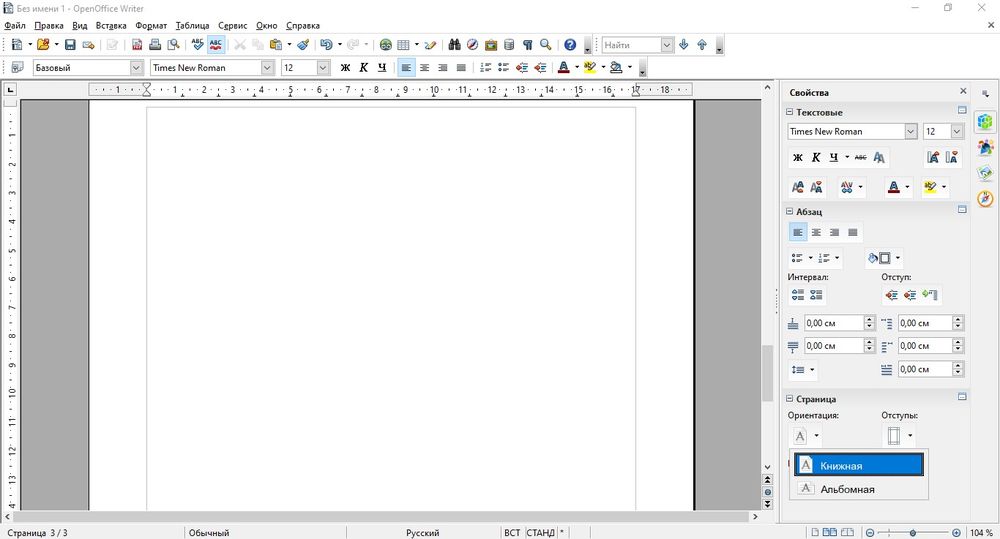Image resolution: width=1000 pixels, height=539 pixels.
Task: Open the Navigator compass in toolbar
Action: (473, 45)
